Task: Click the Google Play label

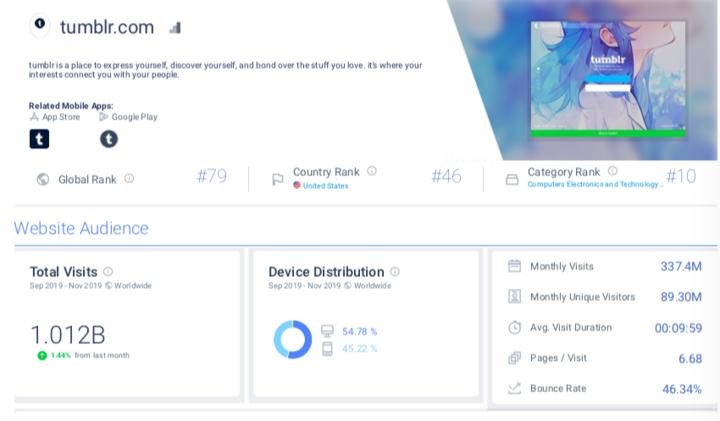Action: pyautogui.click(x=135, y=117)
